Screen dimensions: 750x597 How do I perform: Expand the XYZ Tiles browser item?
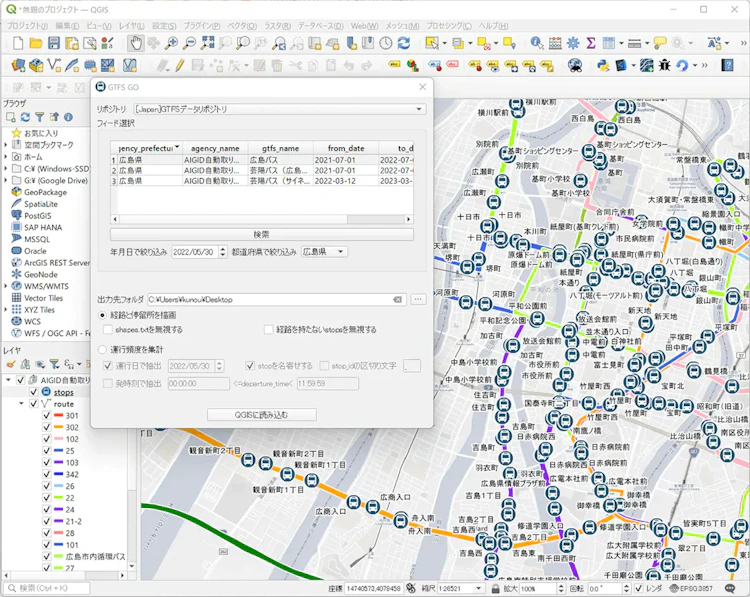6,310
